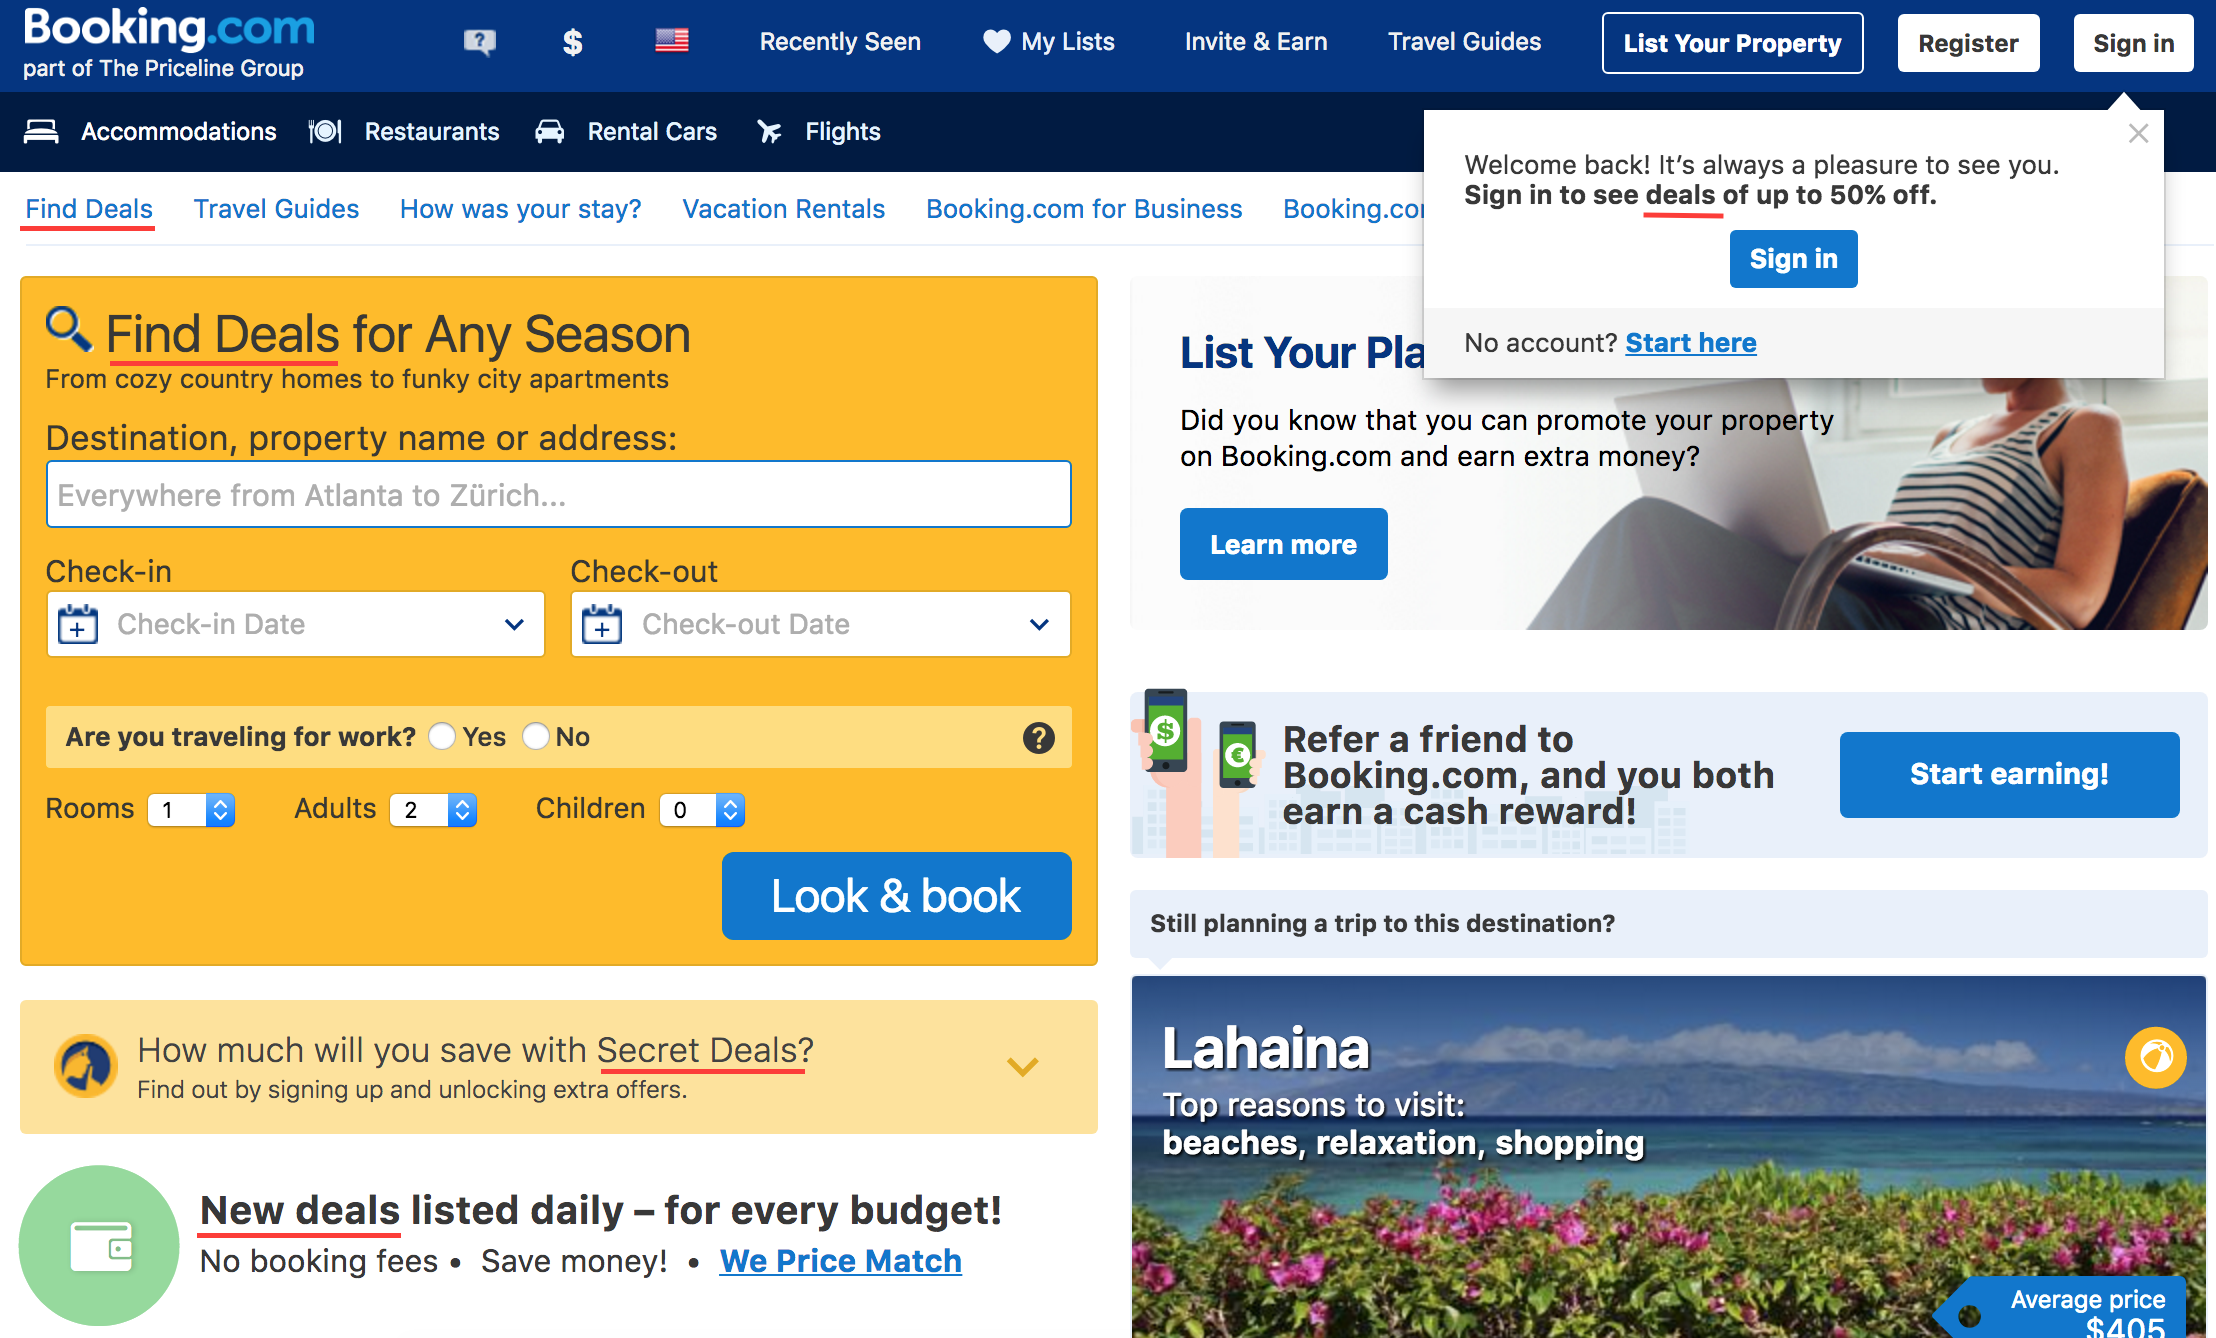2216x1338 pixels.
Task: Open Booking.com for Business link
Action: tap(1084, 209)
